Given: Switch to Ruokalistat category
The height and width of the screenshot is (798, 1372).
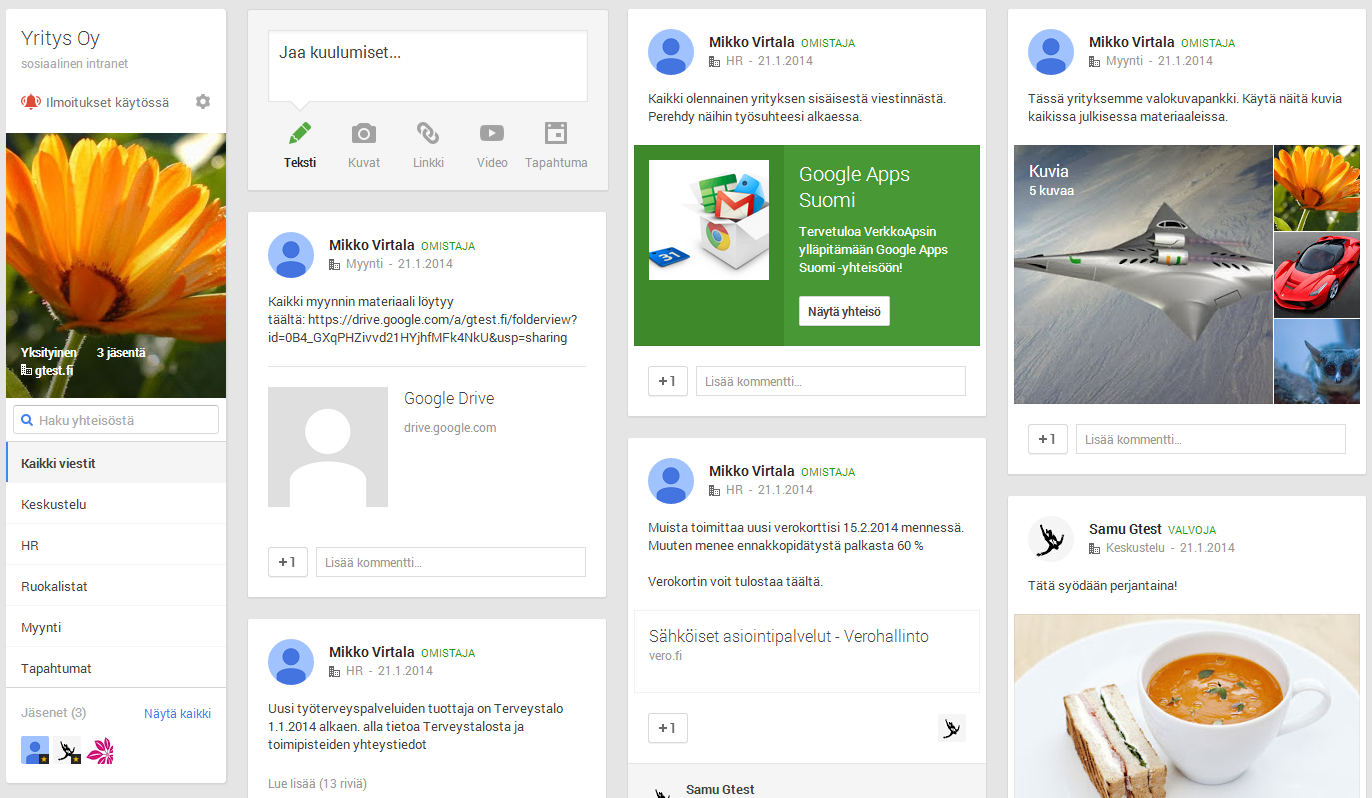Looking at the screenshot, I should [54, 587].
